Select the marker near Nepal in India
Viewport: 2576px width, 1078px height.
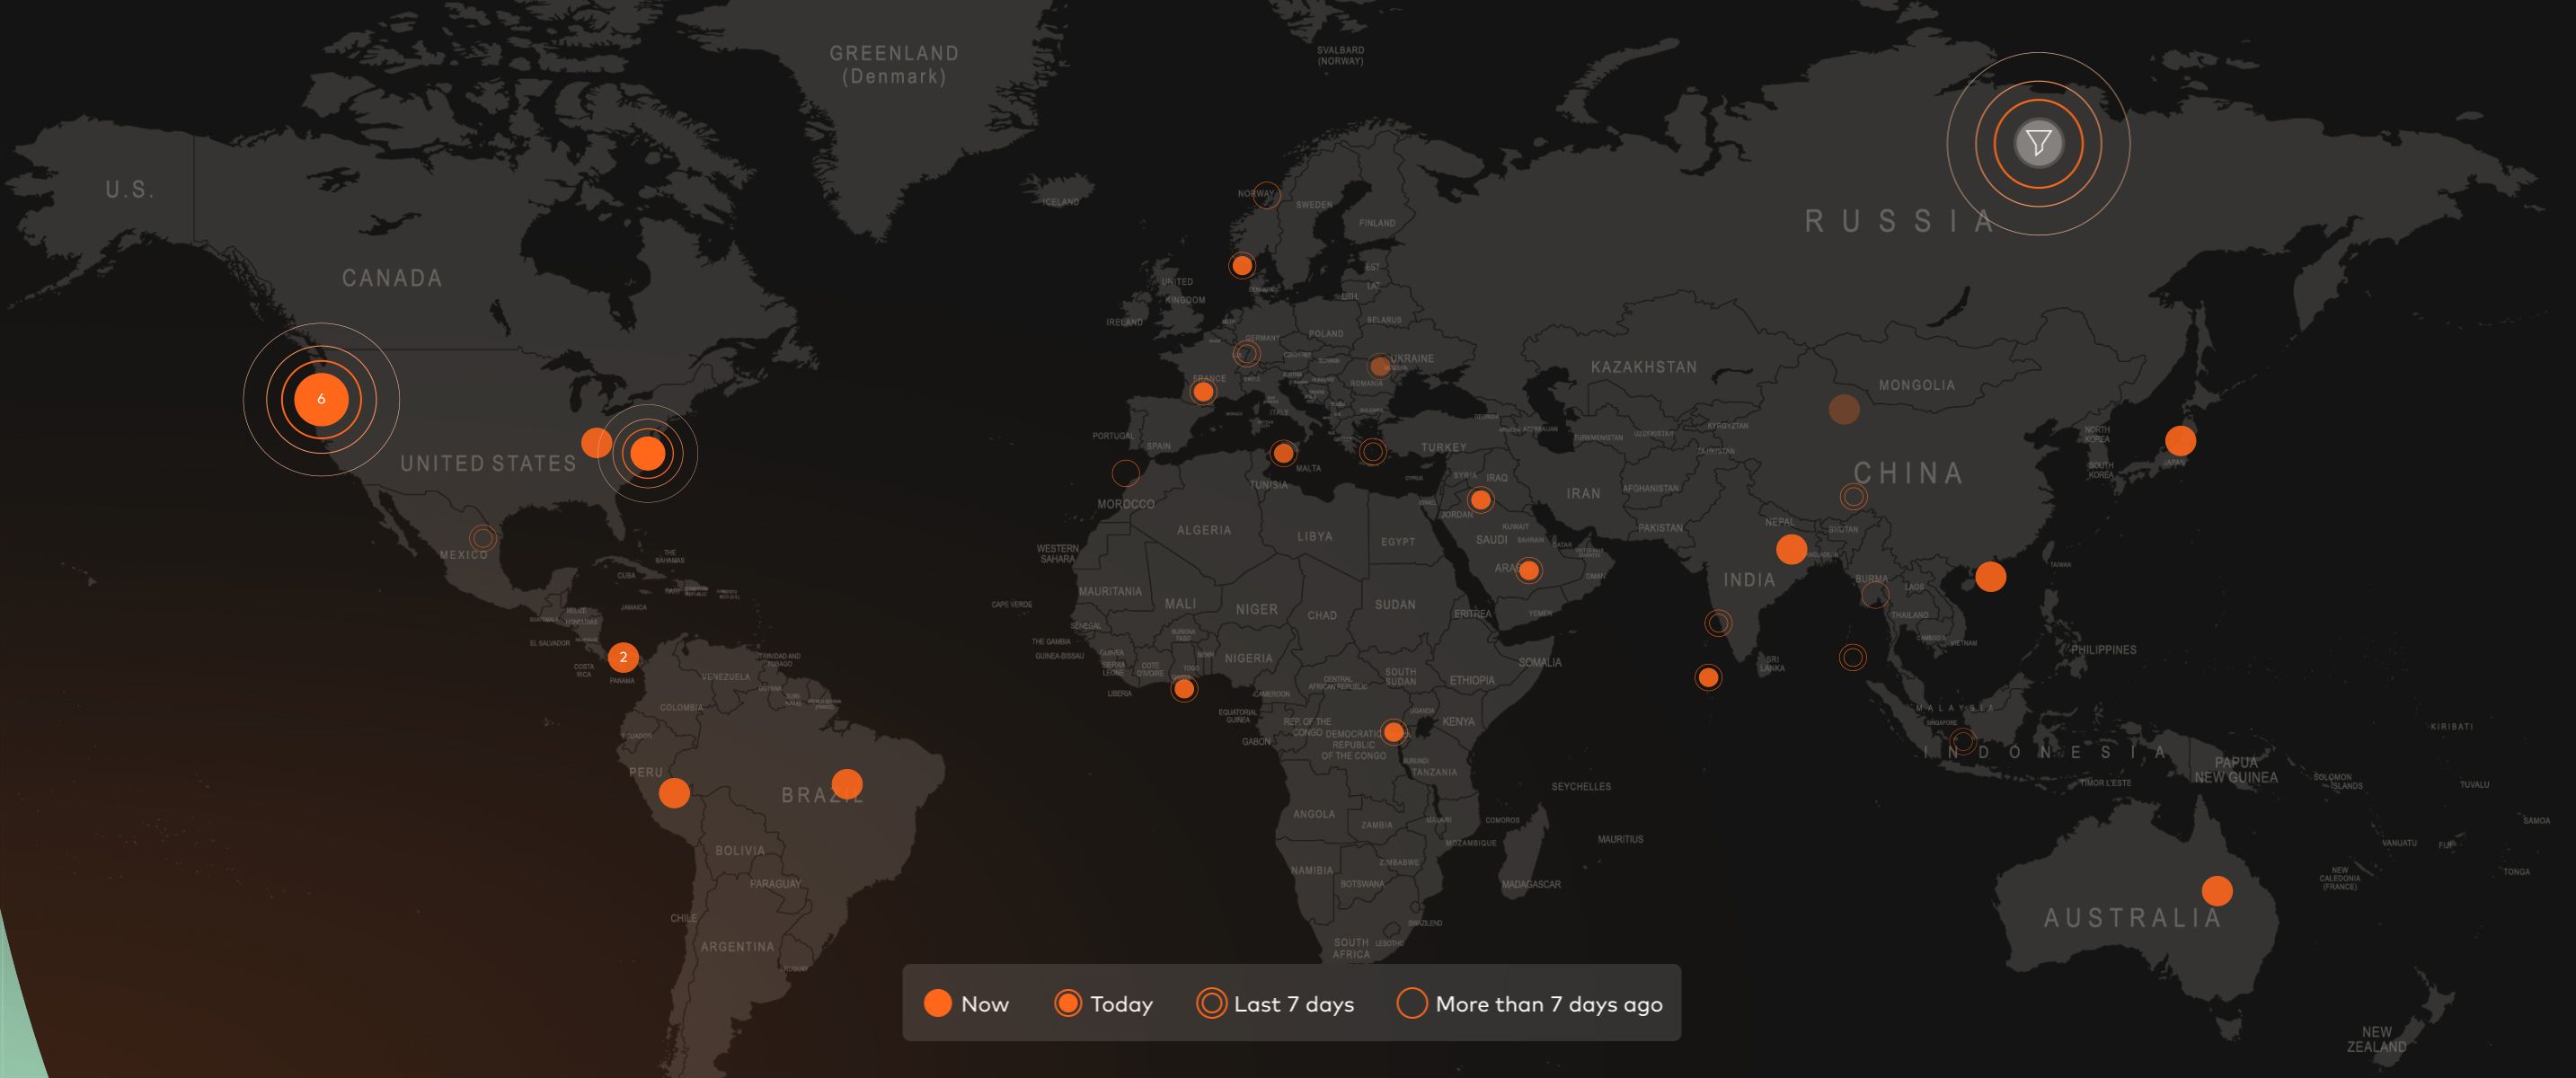[1791, 549]
